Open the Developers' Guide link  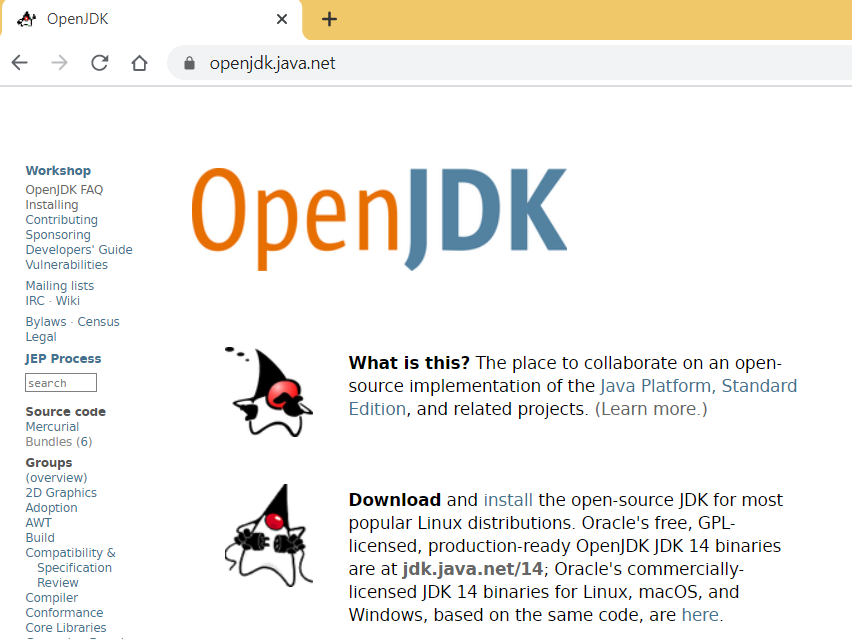coord(79,249)
